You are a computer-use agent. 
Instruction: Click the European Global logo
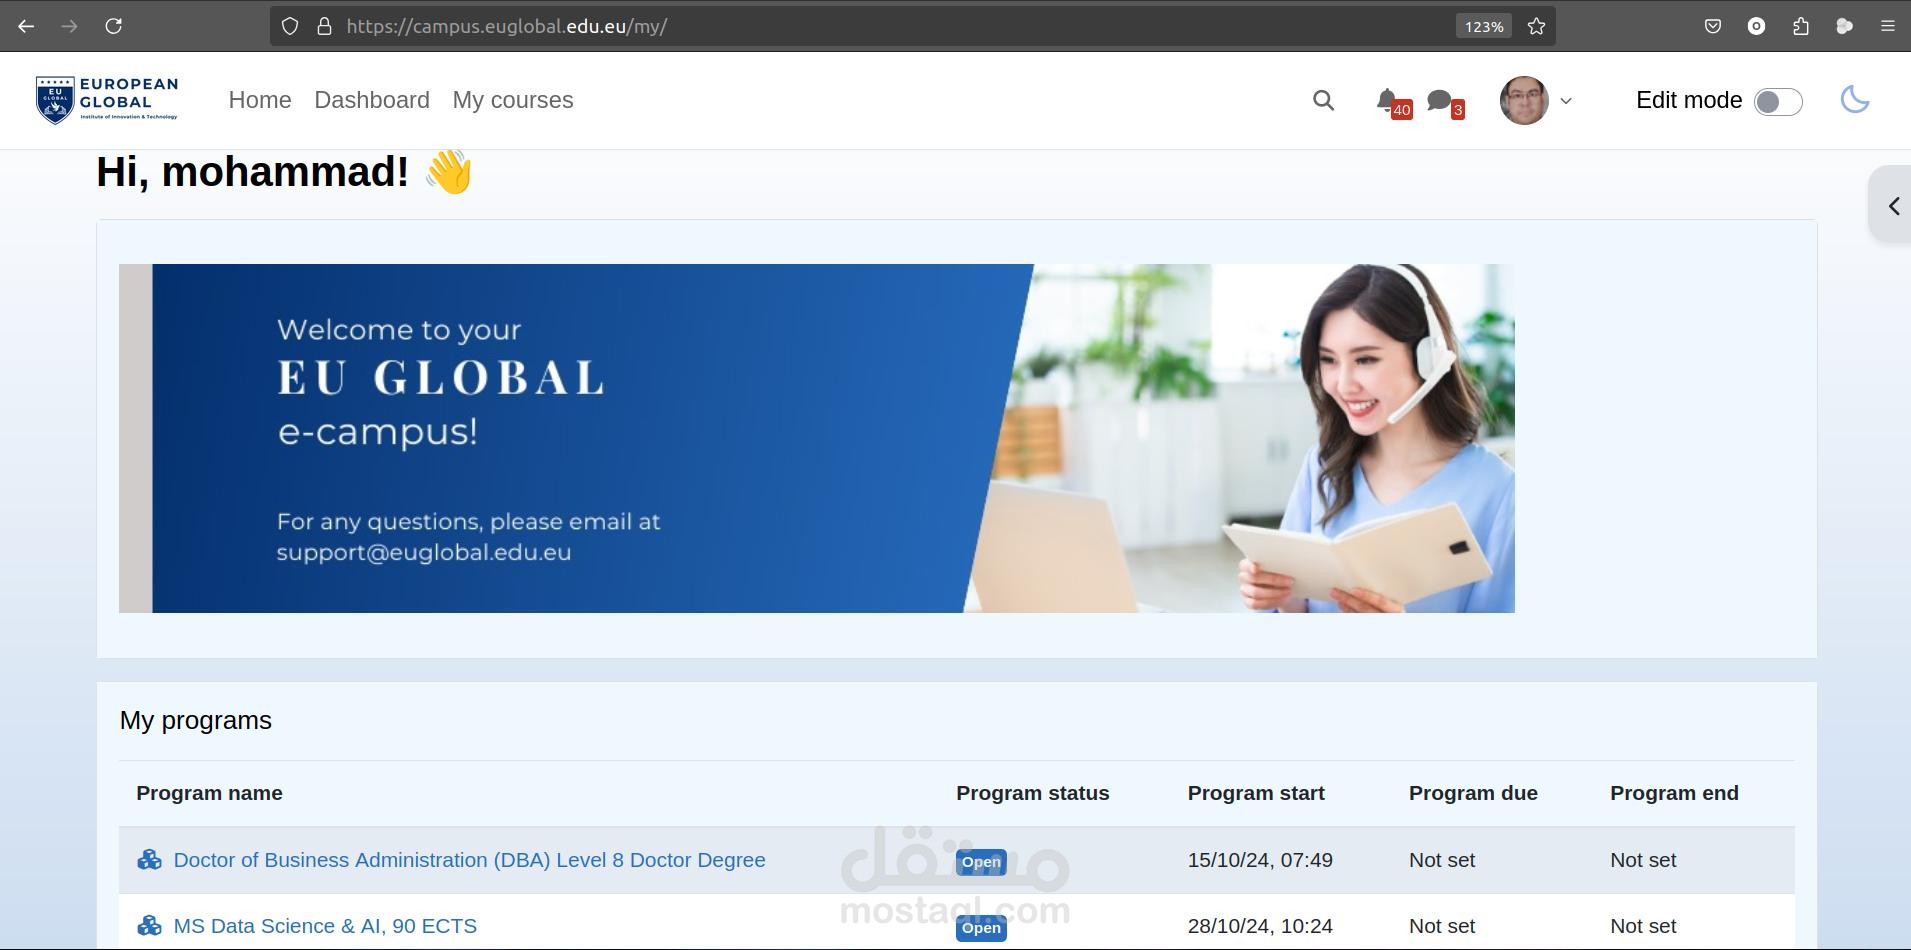tap(107, 100)
